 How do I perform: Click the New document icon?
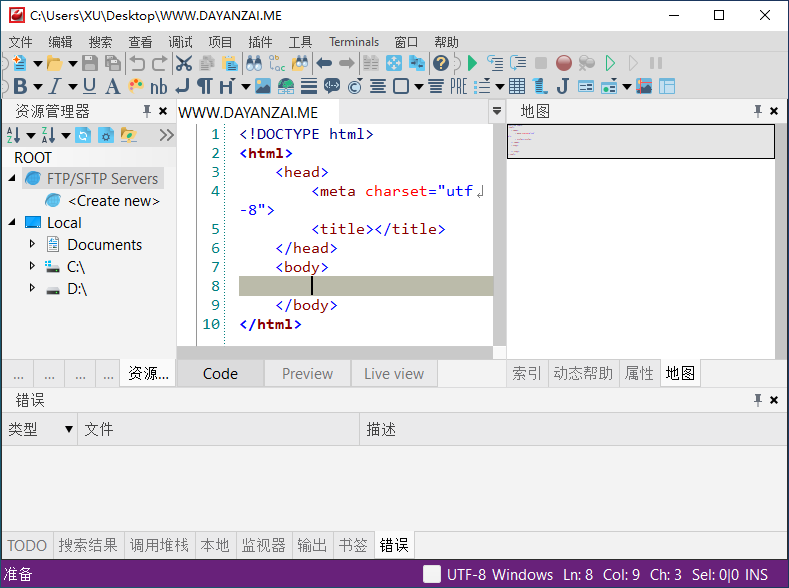coord(19,63)
